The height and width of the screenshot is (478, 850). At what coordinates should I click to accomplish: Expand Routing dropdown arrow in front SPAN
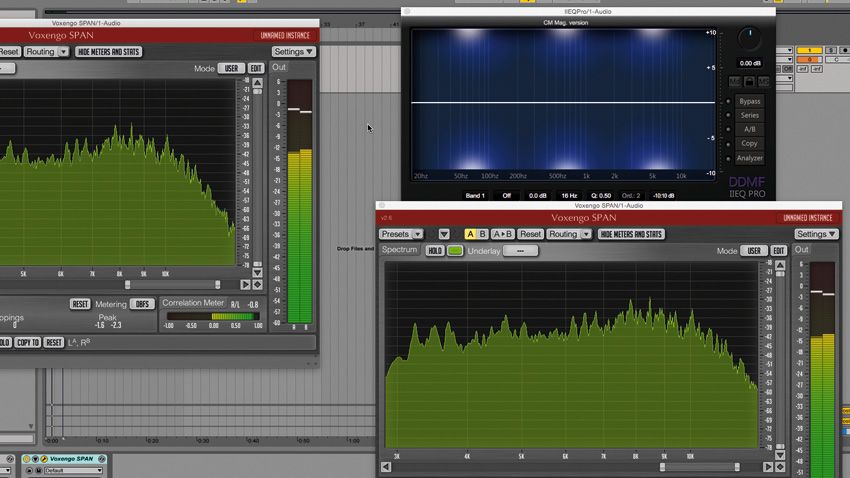[586, 234]
